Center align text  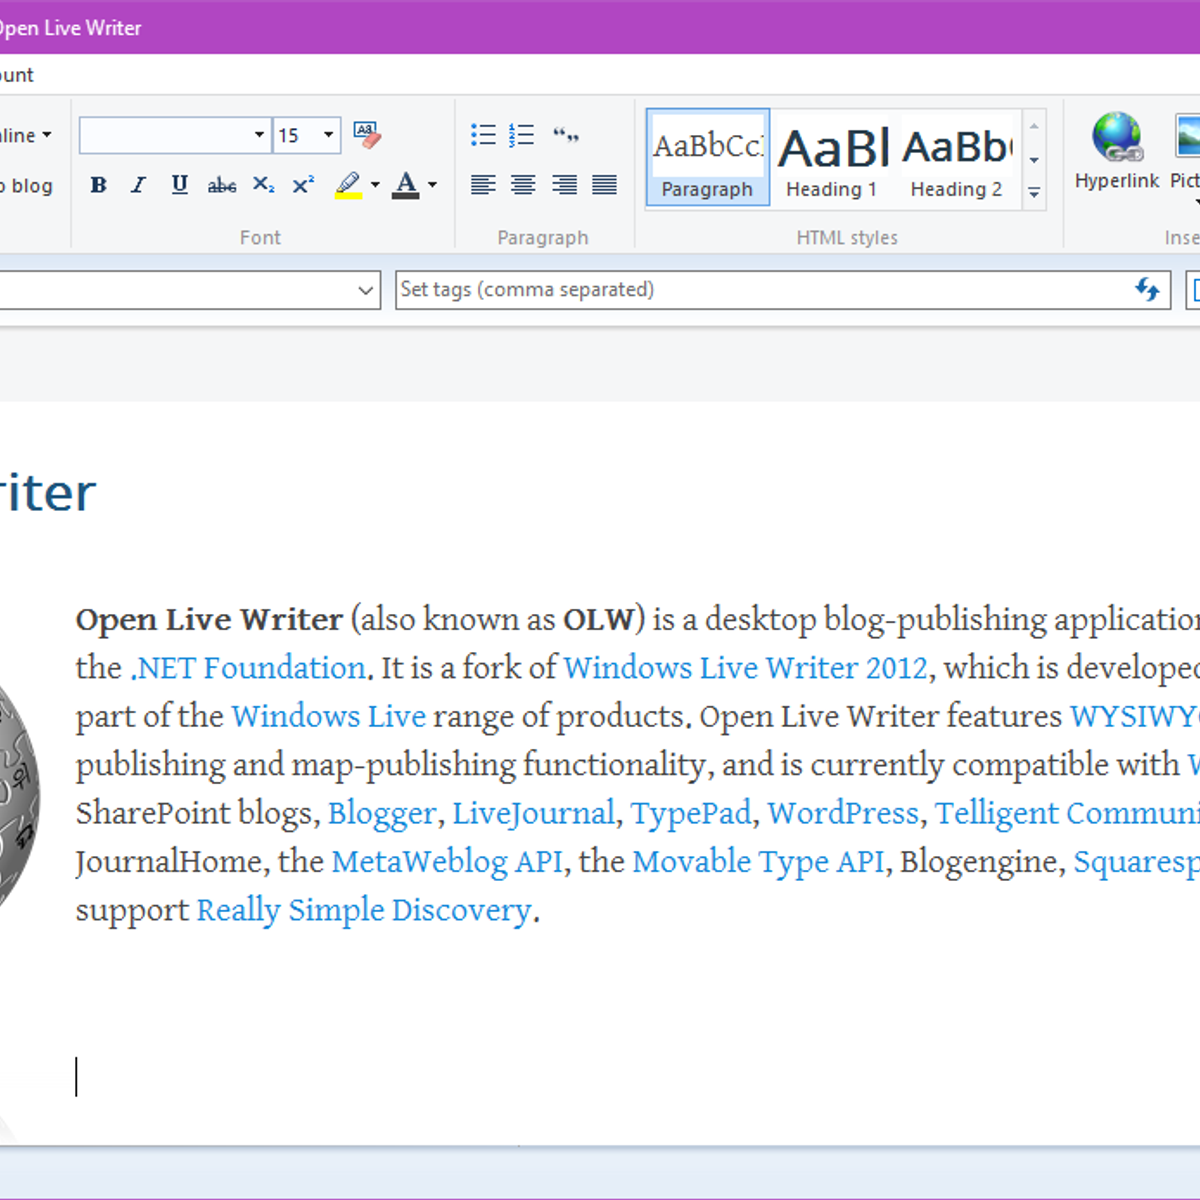pyautogui.click(x=523, y=185)
